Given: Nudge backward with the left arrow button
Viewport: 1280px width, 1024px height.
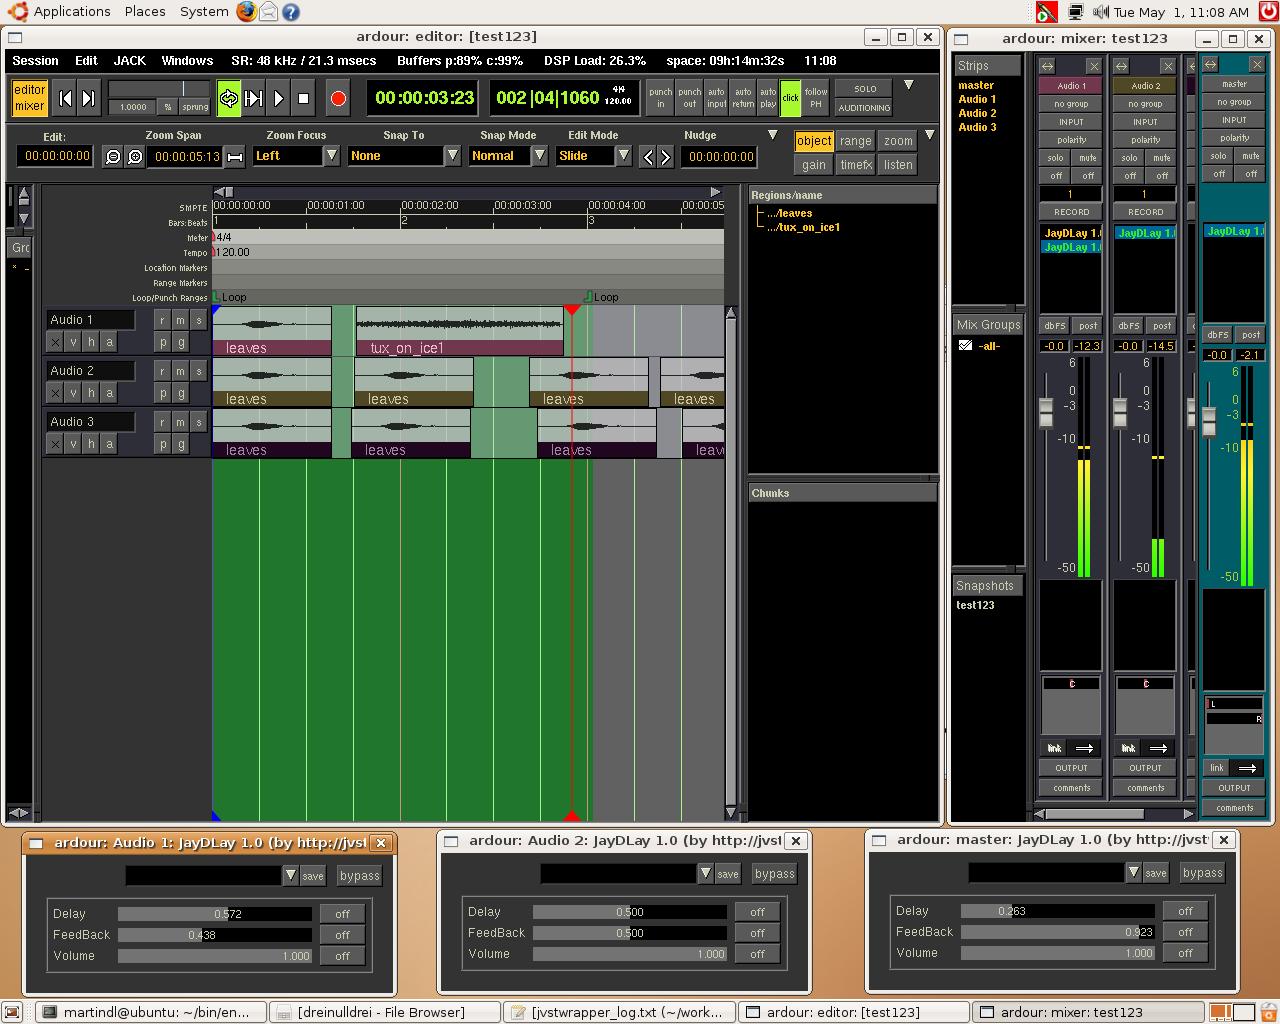Looking at the screenshot, I should tap(648, 156).
